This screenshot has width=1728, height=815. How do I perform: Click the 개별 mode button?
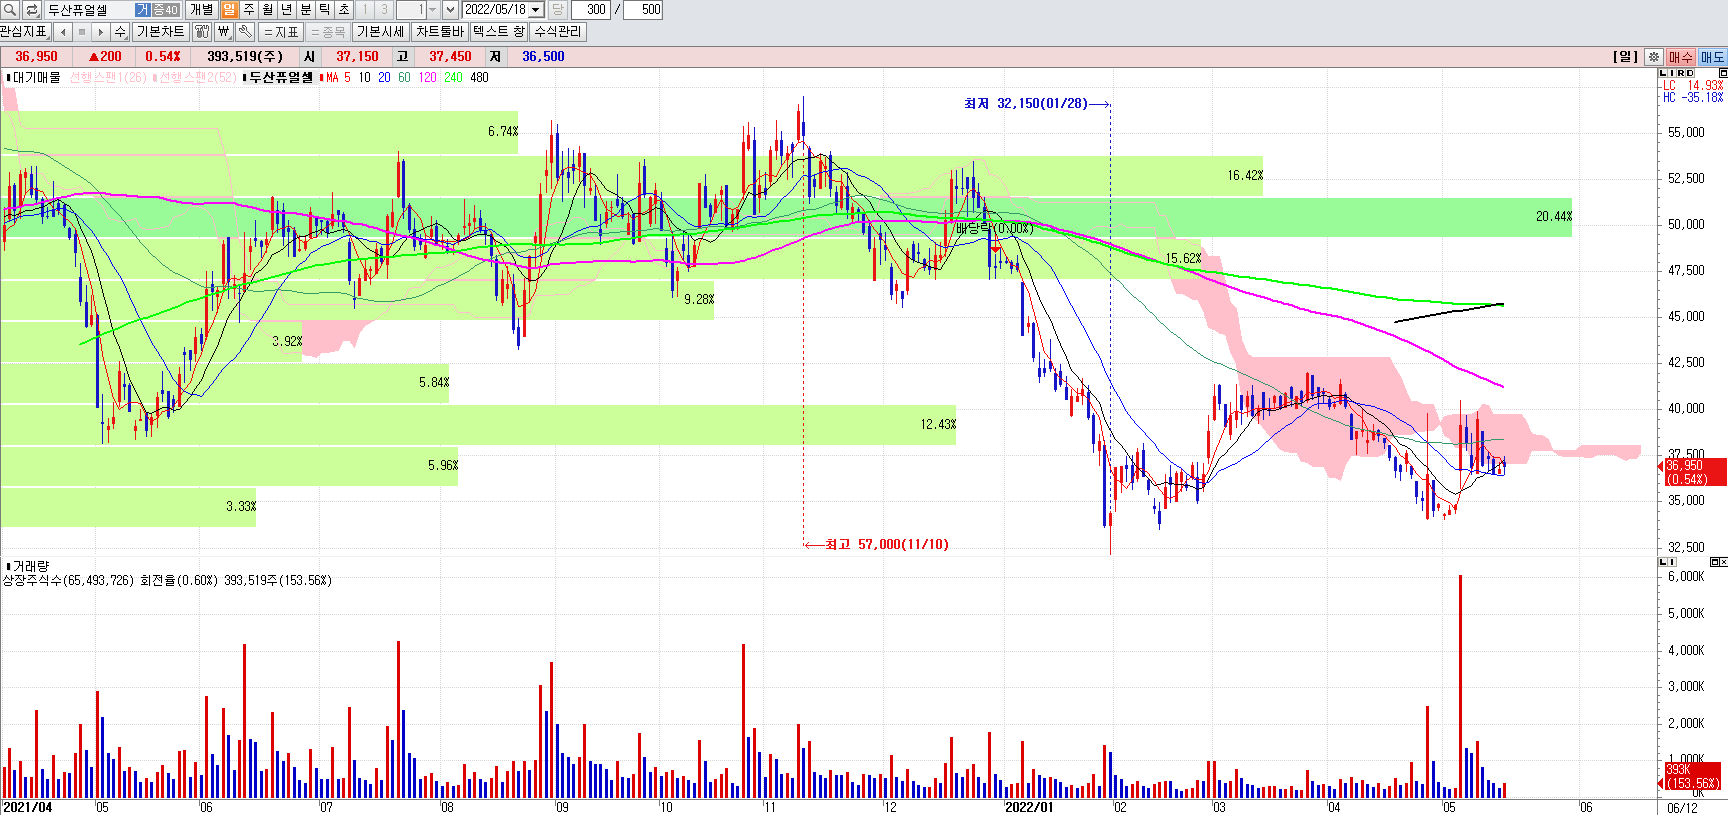pos(201,10)
